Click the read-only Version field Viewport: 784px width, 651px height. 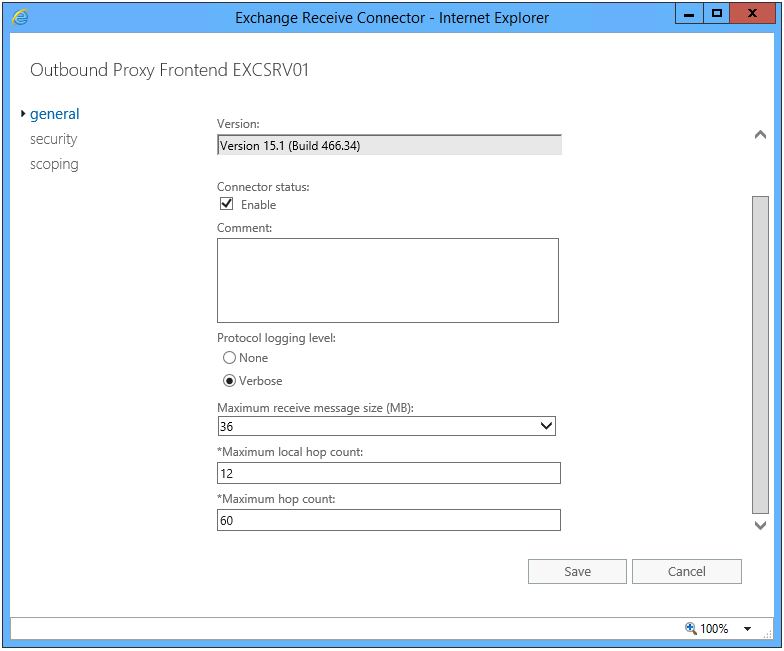[x=389, y=145]
